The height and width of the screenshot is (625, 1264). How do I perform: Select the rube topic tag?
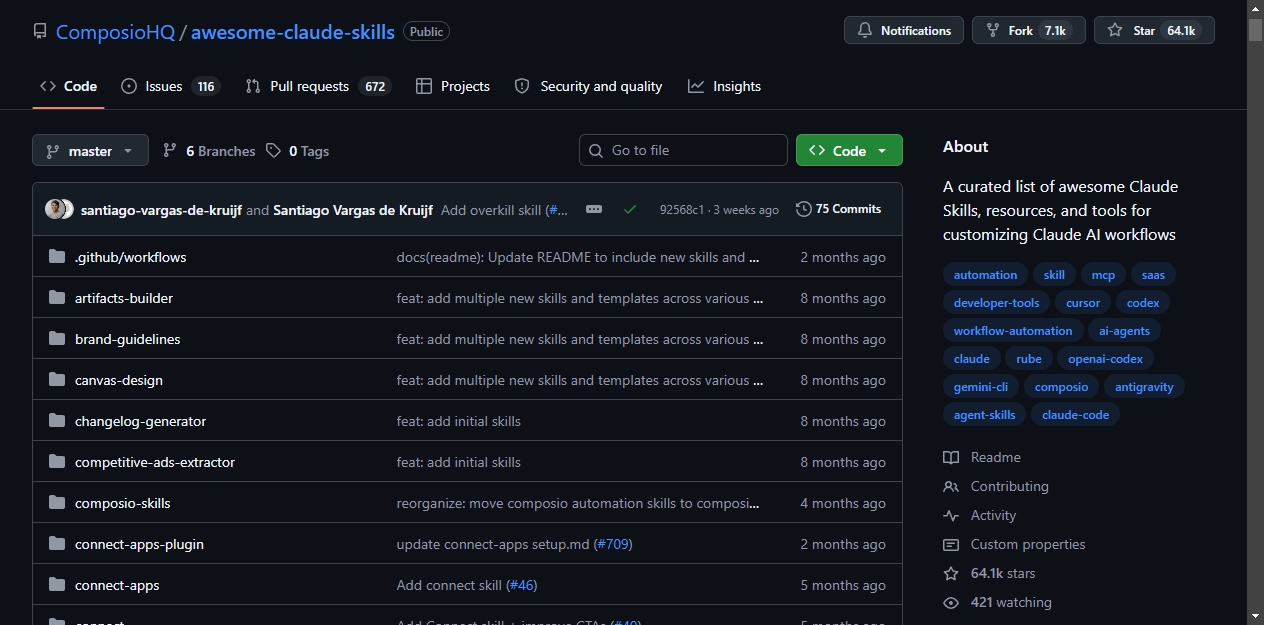(x=1029, y=359)
